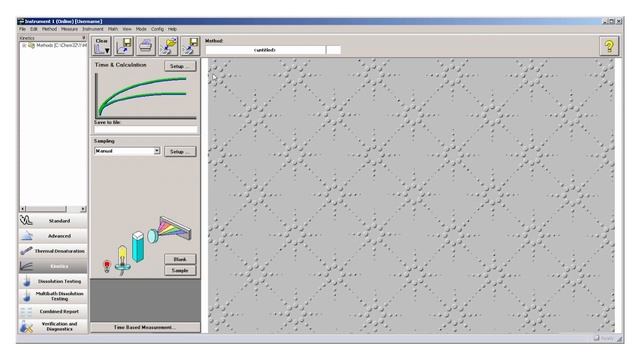Click the printer toolbar icon
Screen dimensions: 640x360
[146, 46]
